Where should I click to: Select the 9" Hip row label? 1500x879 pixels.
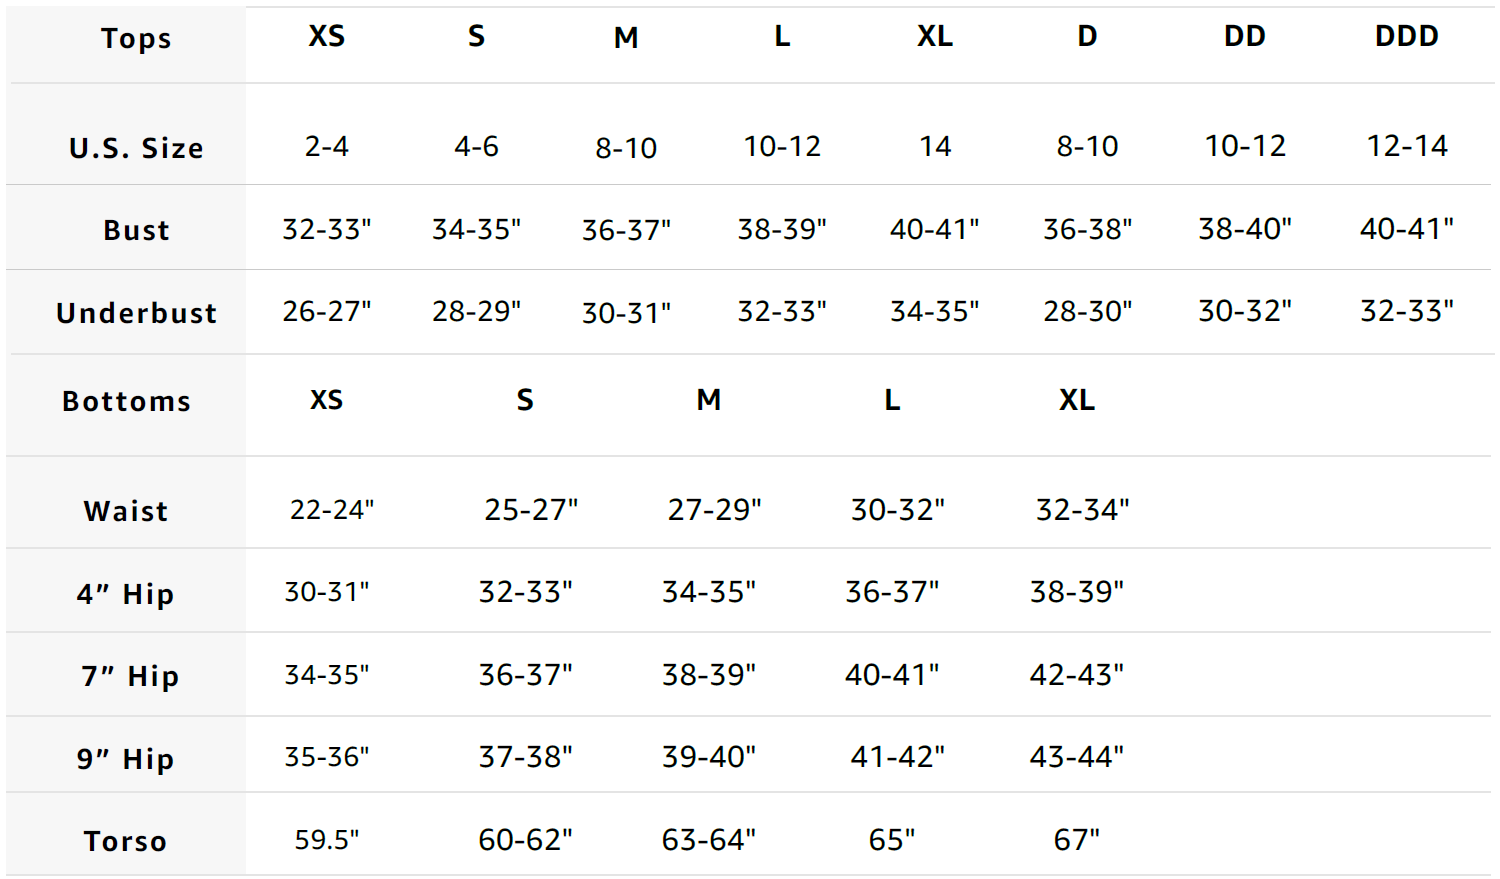126,760
